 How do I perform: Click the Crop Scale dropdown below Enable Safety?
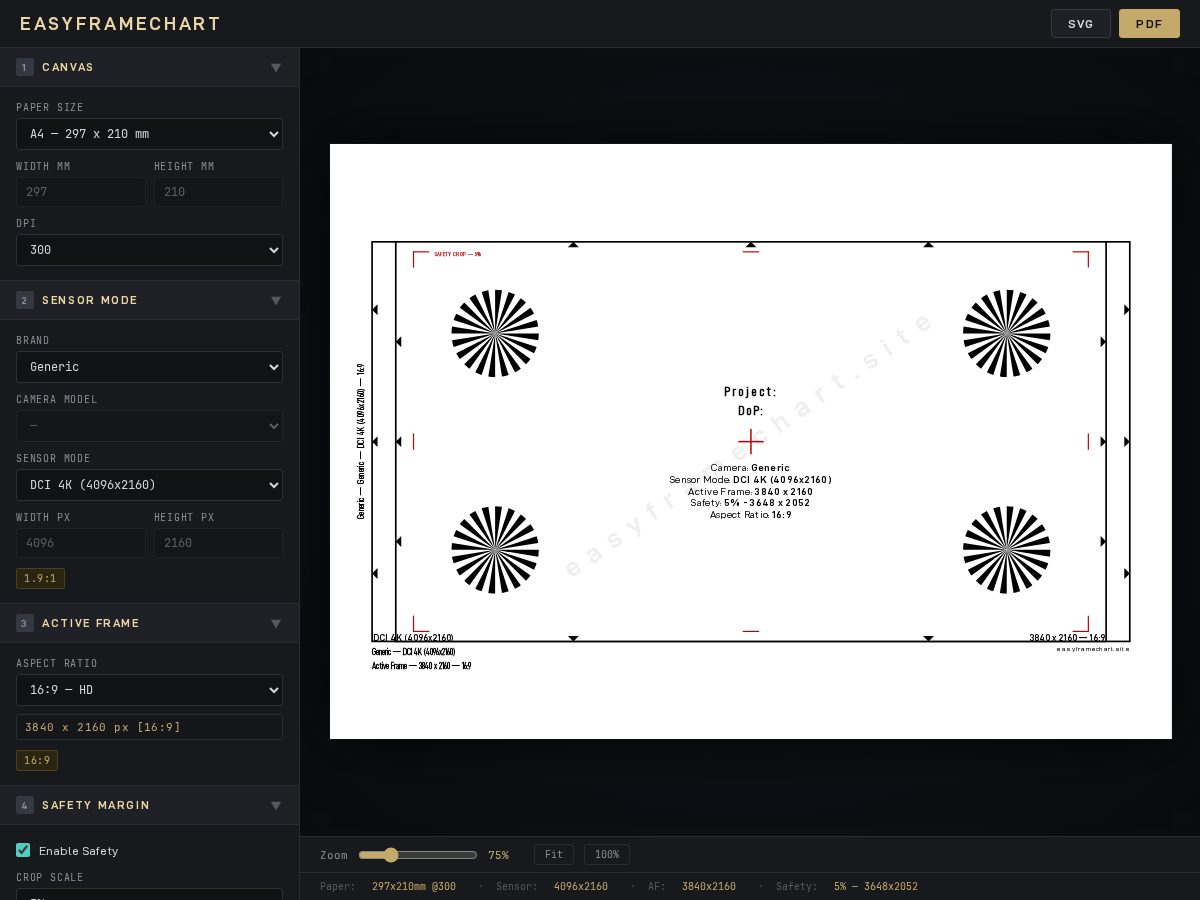coord(149,894)
